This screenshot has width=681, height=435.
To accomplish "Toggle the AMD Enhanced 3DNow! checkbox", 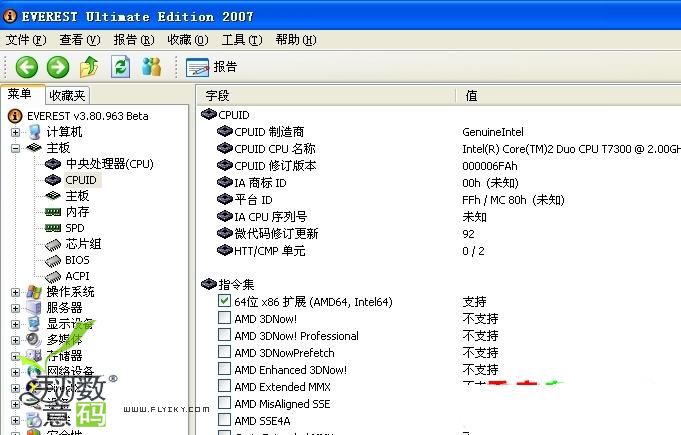I will pyautogui.click(x=224, y=369).
